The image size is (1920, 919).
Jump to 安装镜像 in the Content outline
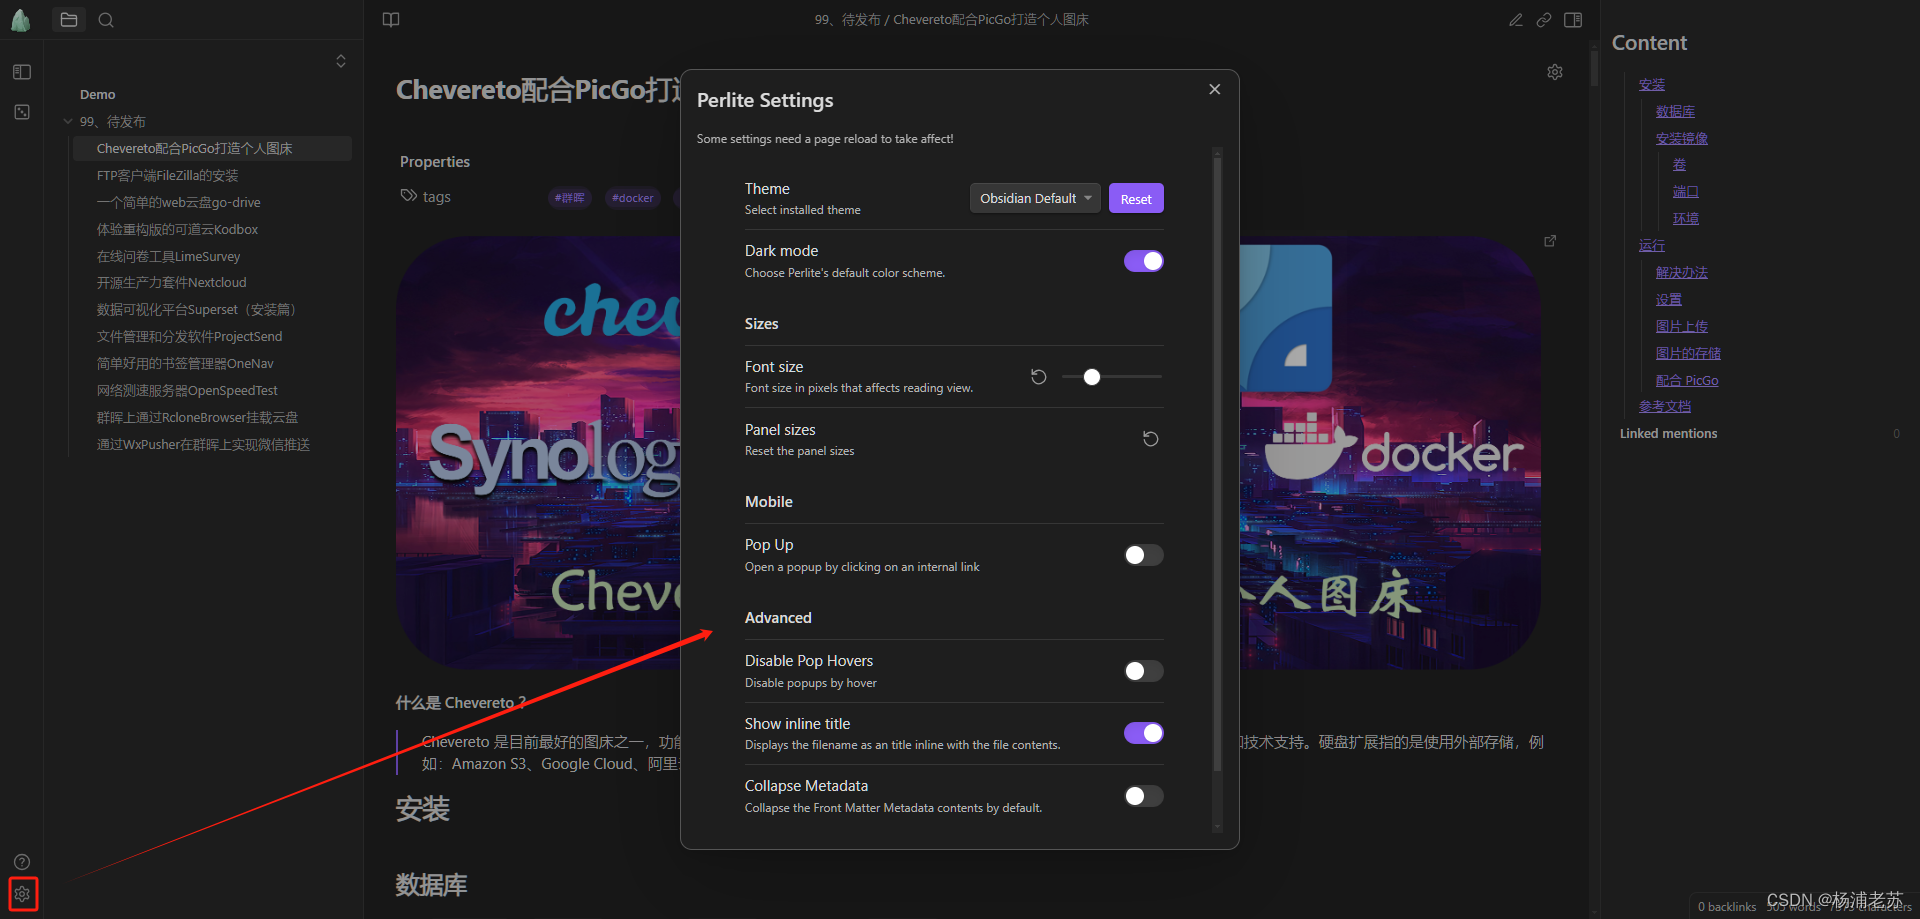tap(1682, 139)
